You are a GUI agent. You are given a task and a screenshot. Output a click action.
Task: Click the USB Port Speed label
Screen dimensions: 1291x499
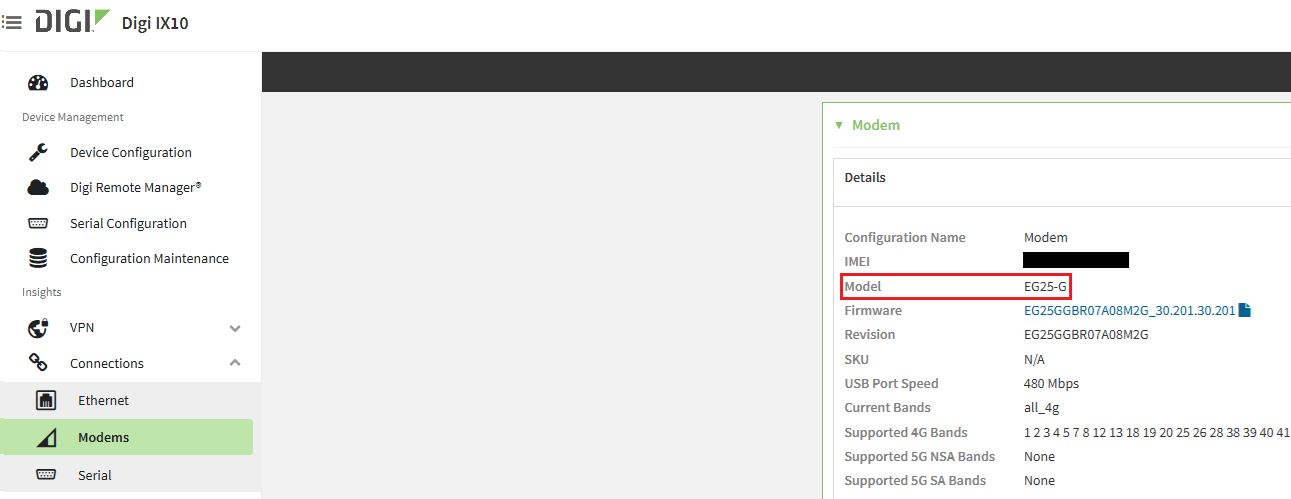(x=891, y=384)
